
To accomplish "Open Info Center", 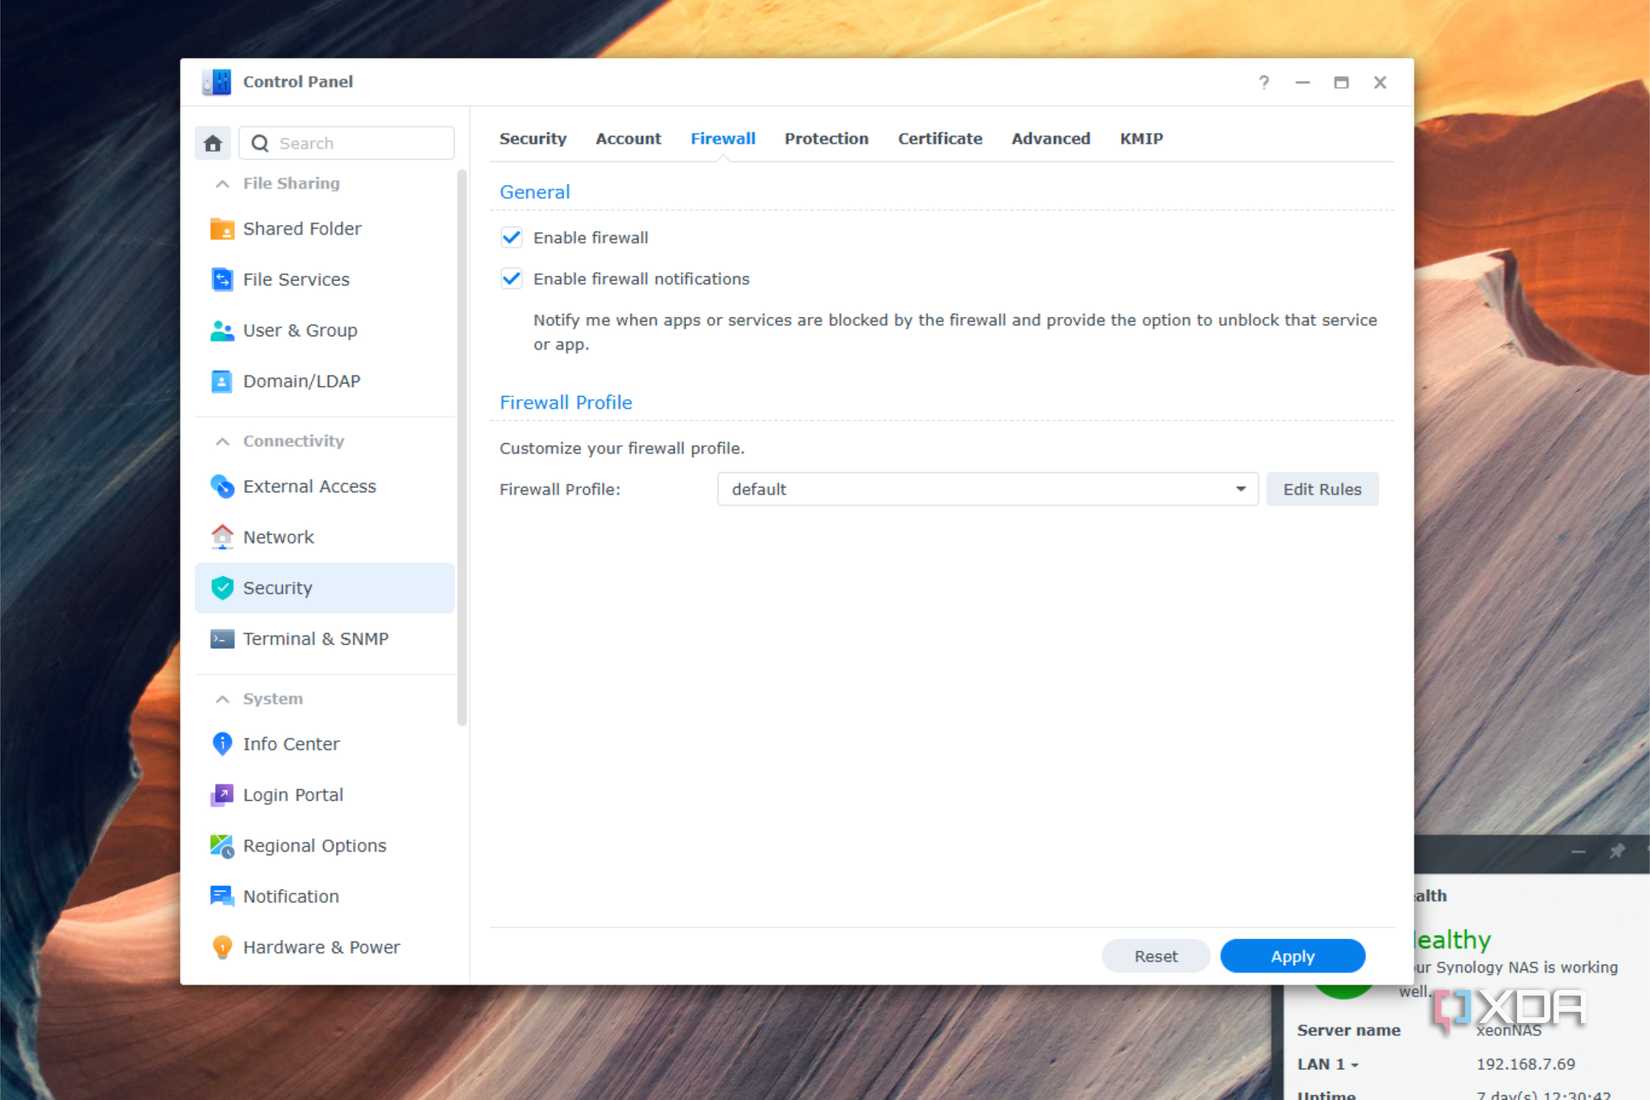I will (325, 744).
